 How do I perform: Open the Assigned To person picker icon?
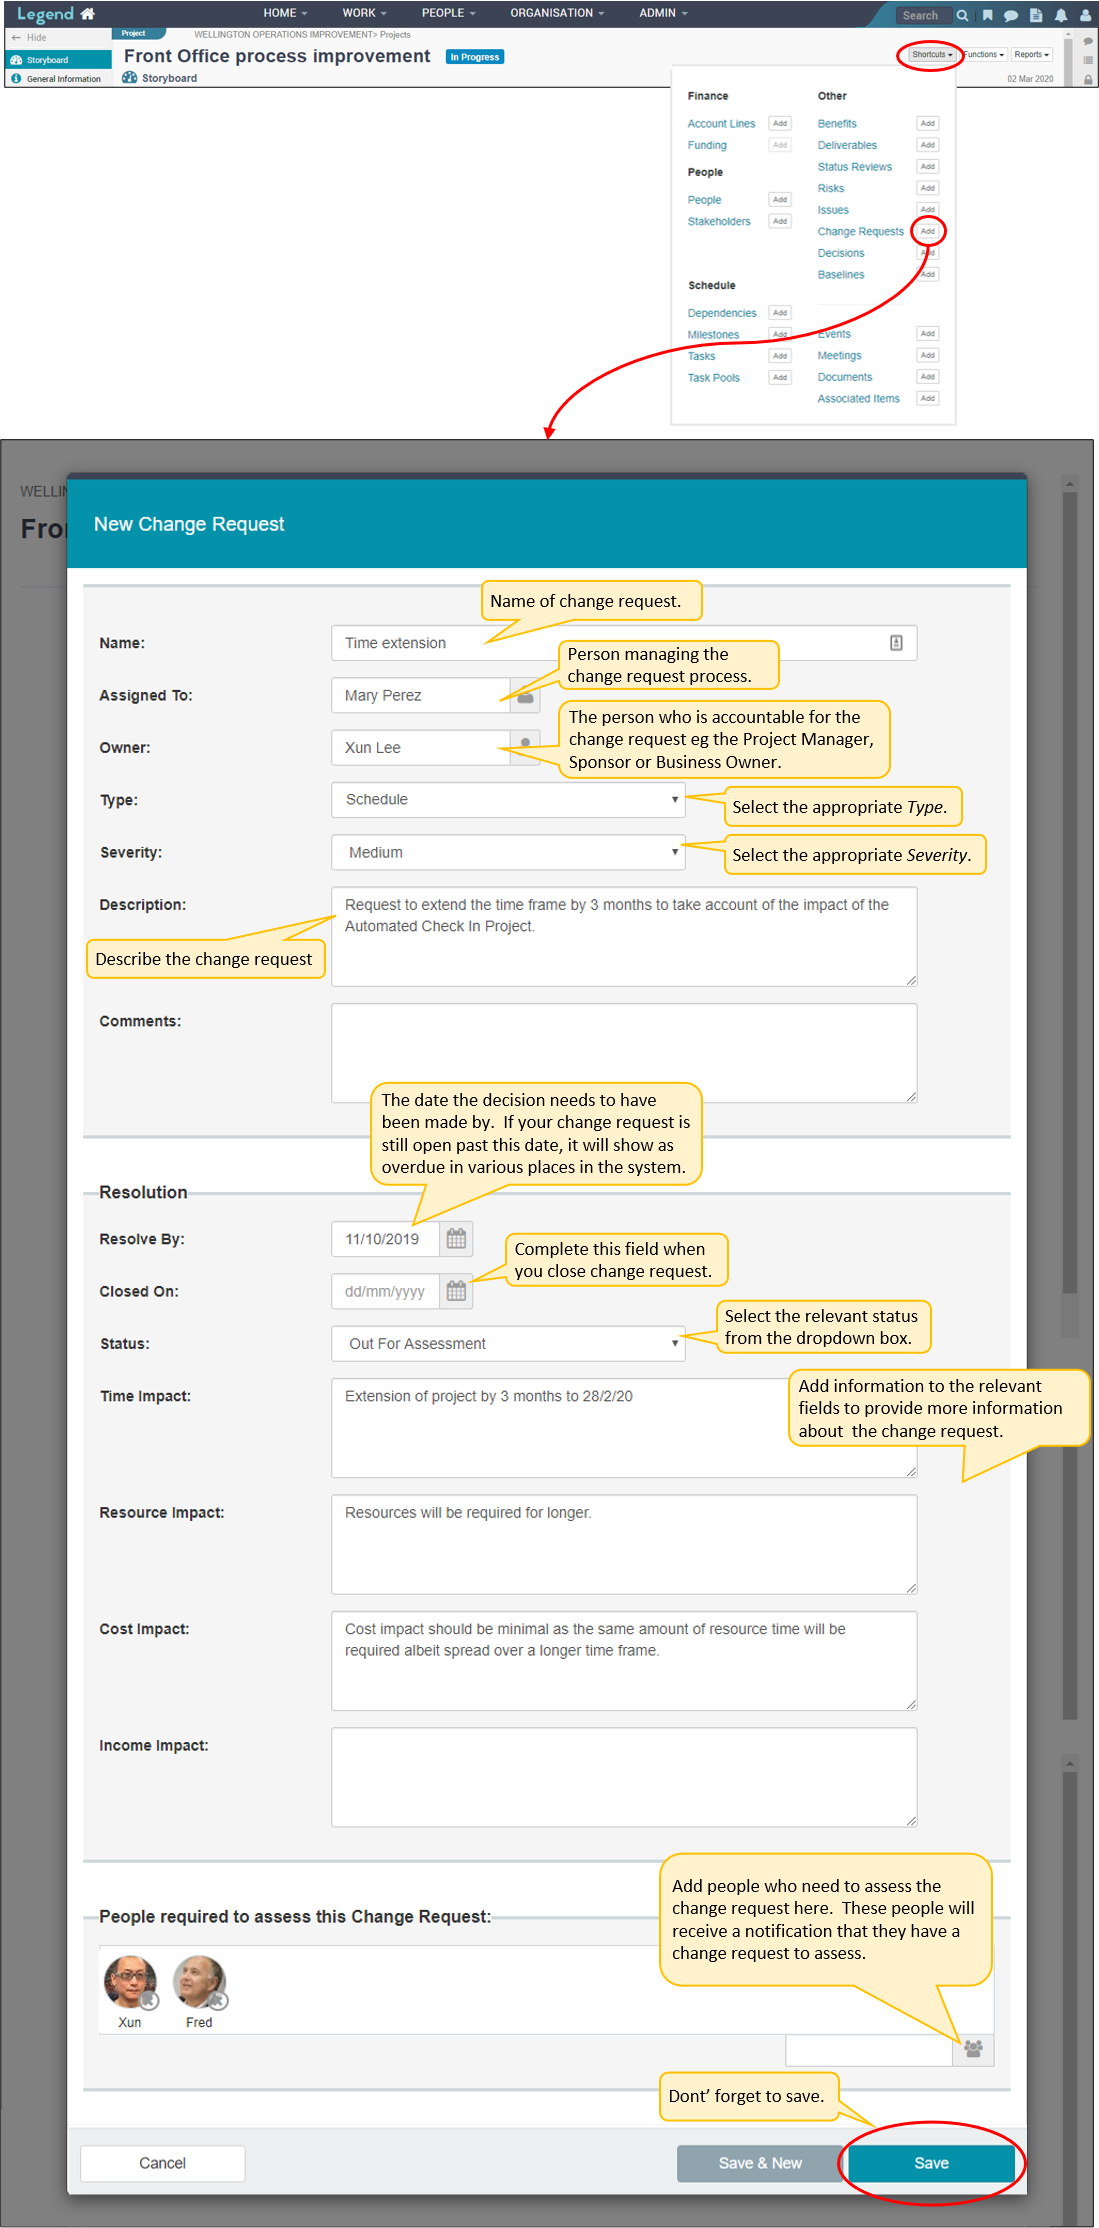(x=525, y=695)
